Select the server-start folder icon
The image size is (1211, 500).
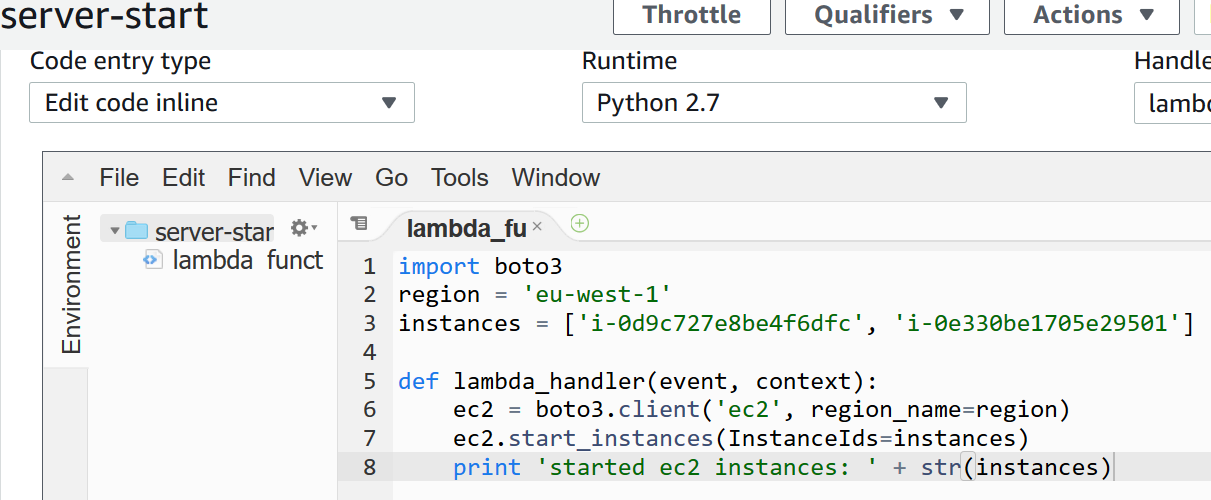[x=137, y=230]
